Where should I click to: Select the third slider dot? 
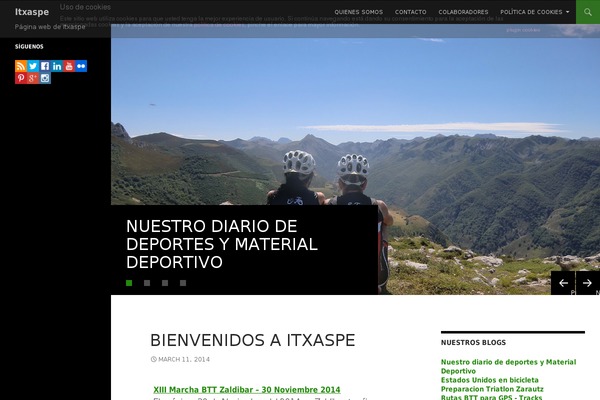pos(165,283)
